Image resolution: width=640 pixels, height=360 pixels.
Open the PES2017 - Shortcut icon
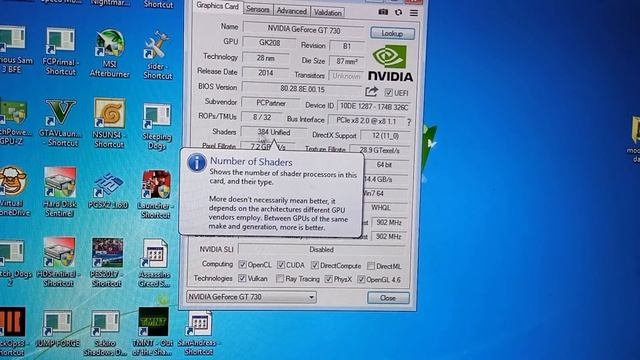pyautogui.click(x=107, y=262)
